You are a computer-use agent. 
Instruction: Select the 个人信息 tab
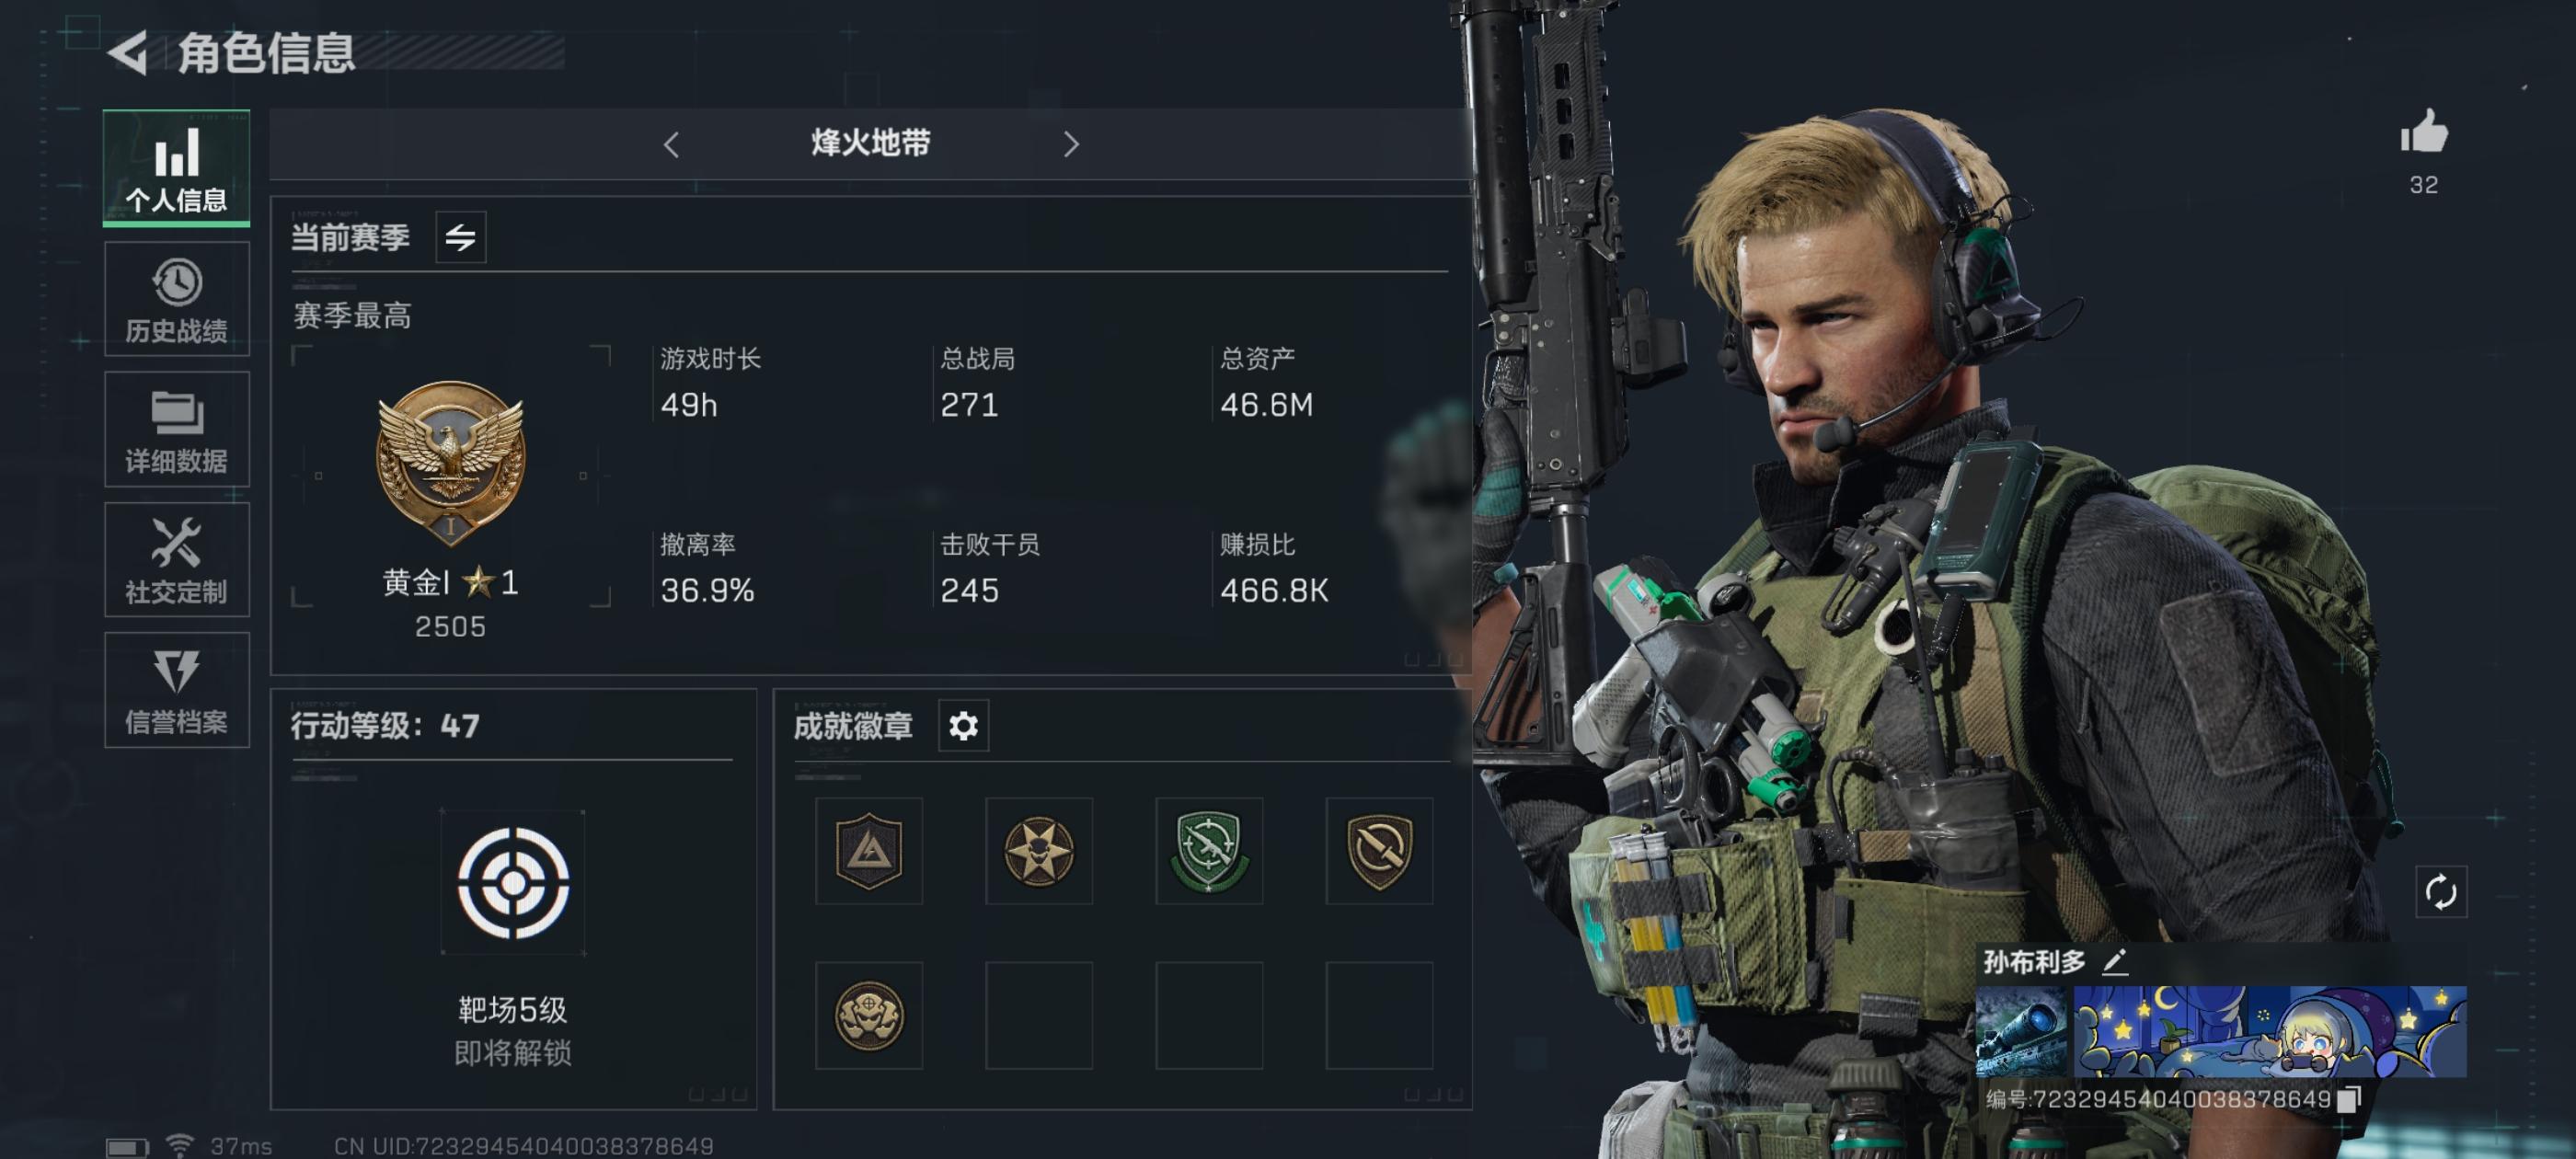177,167
